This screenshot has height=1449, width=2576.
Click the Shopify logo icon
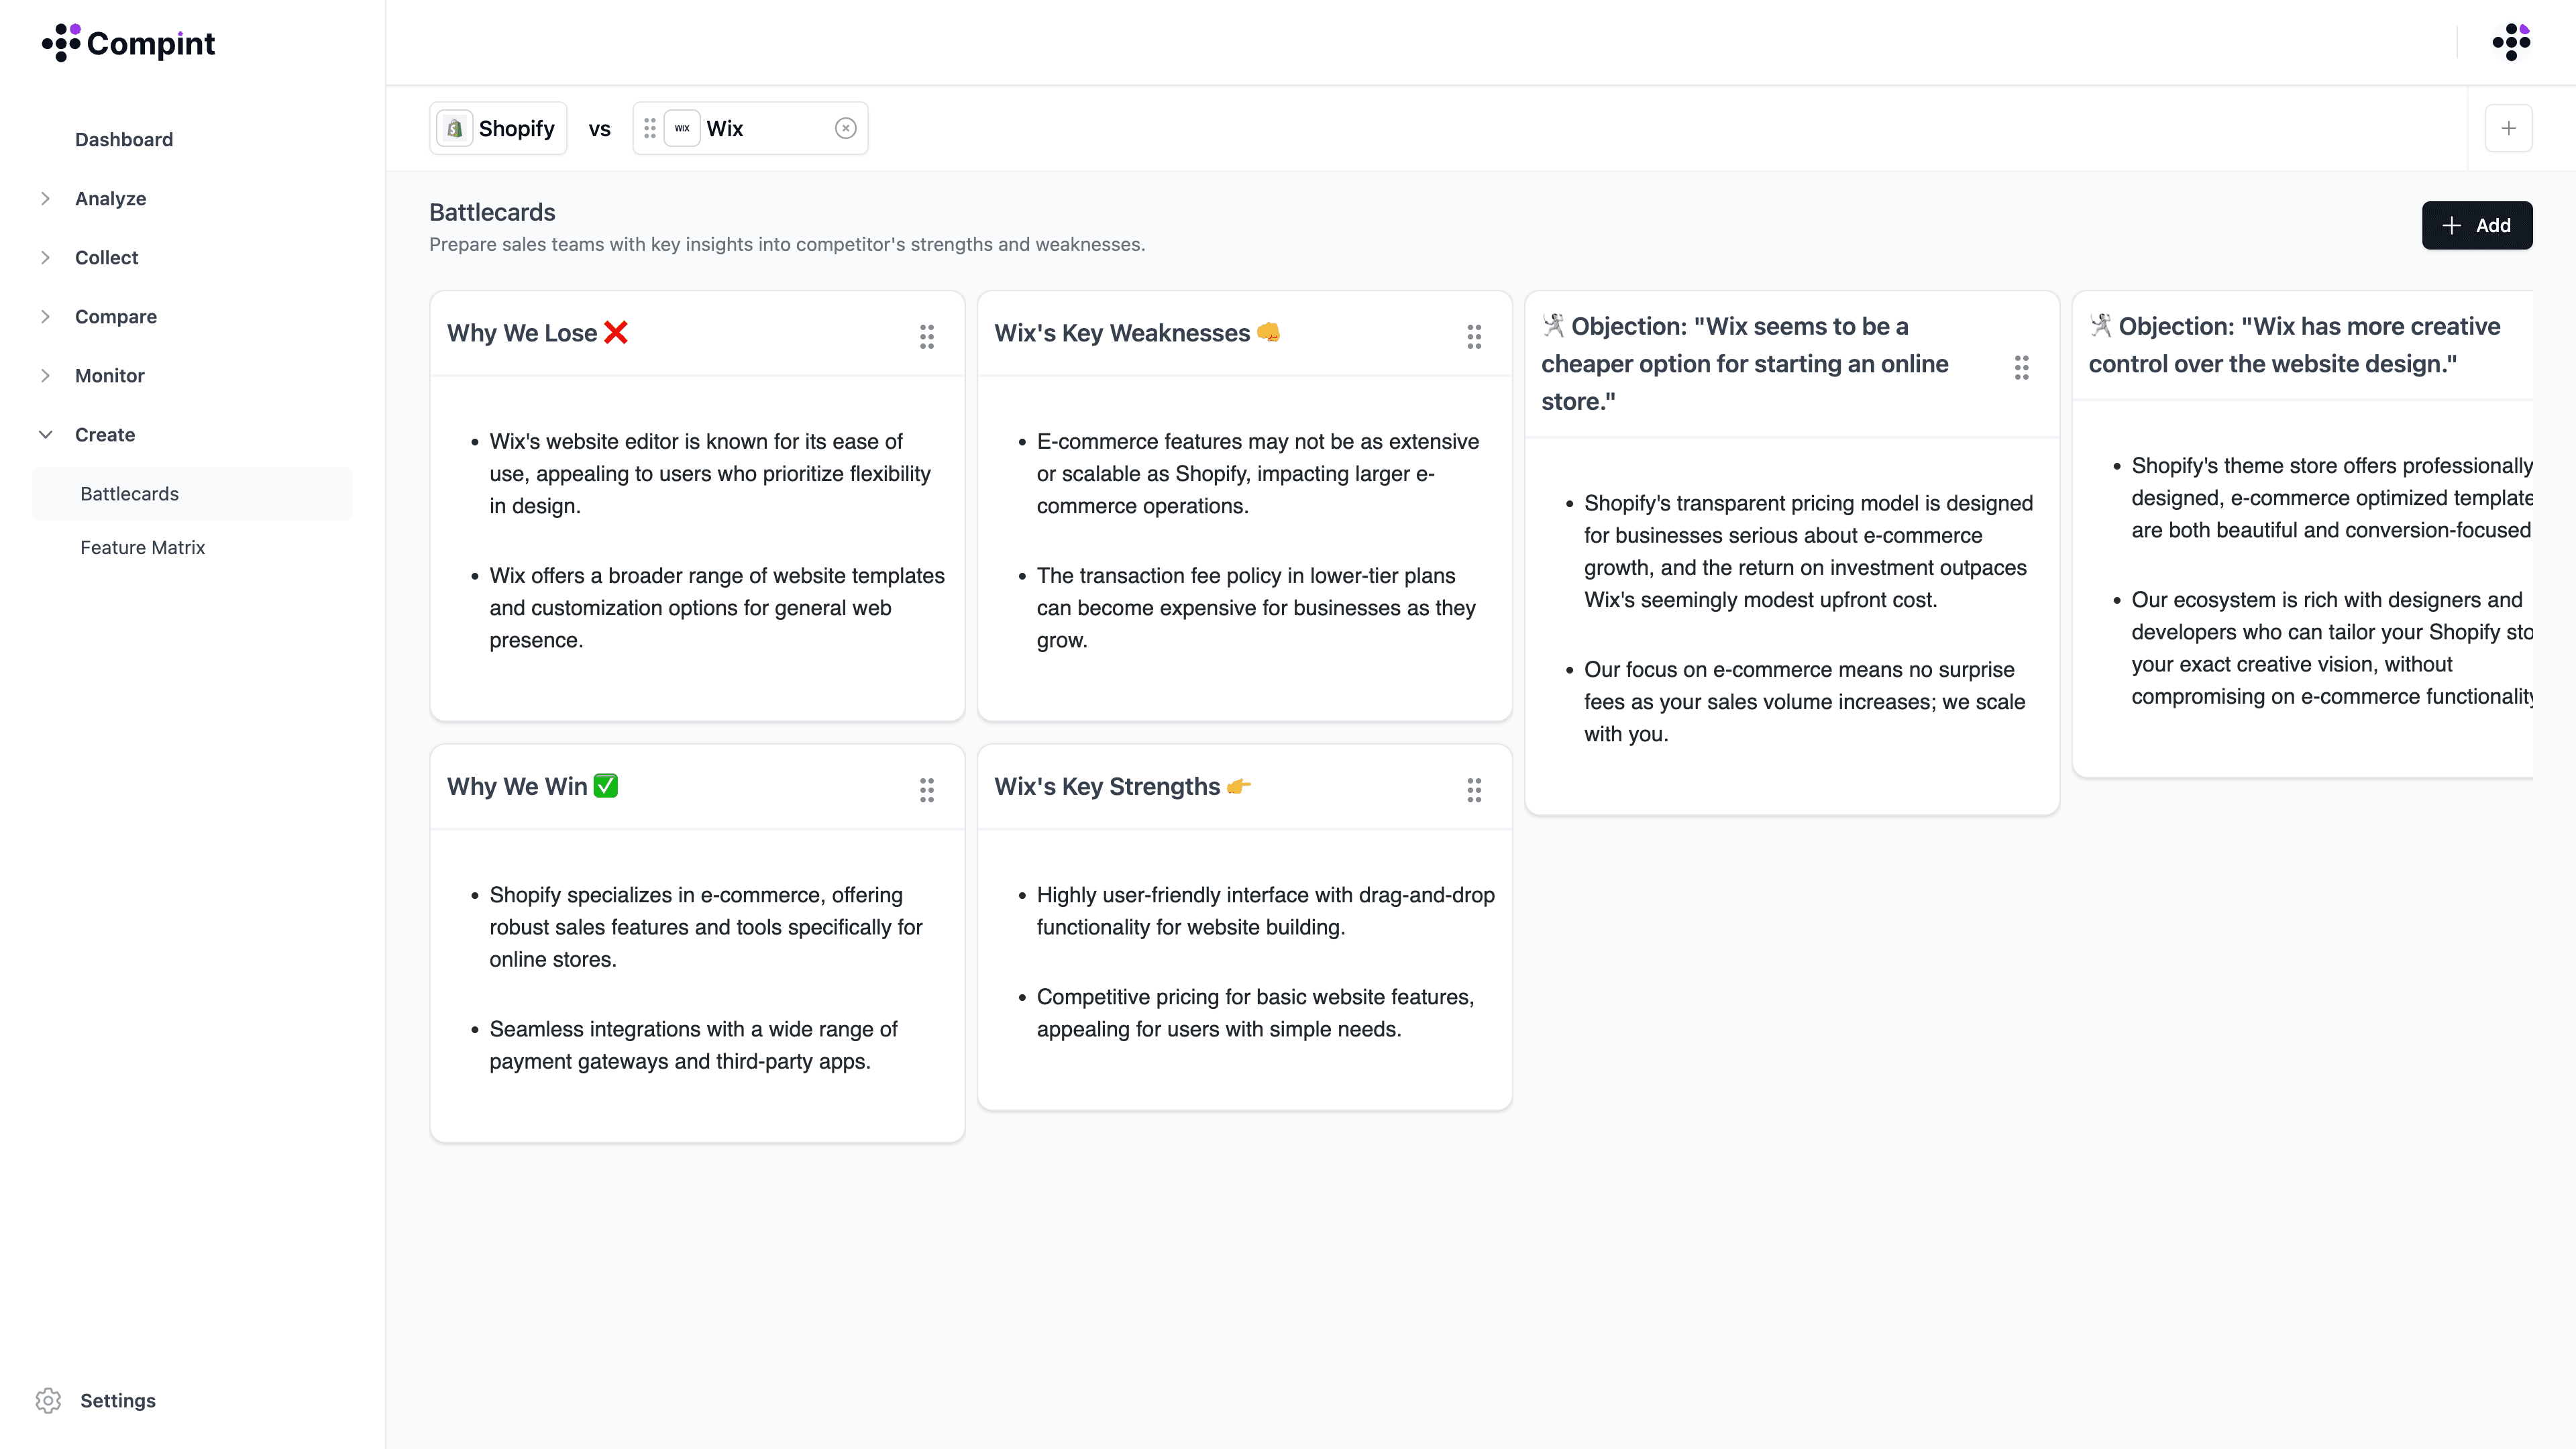tap(455, 128)
